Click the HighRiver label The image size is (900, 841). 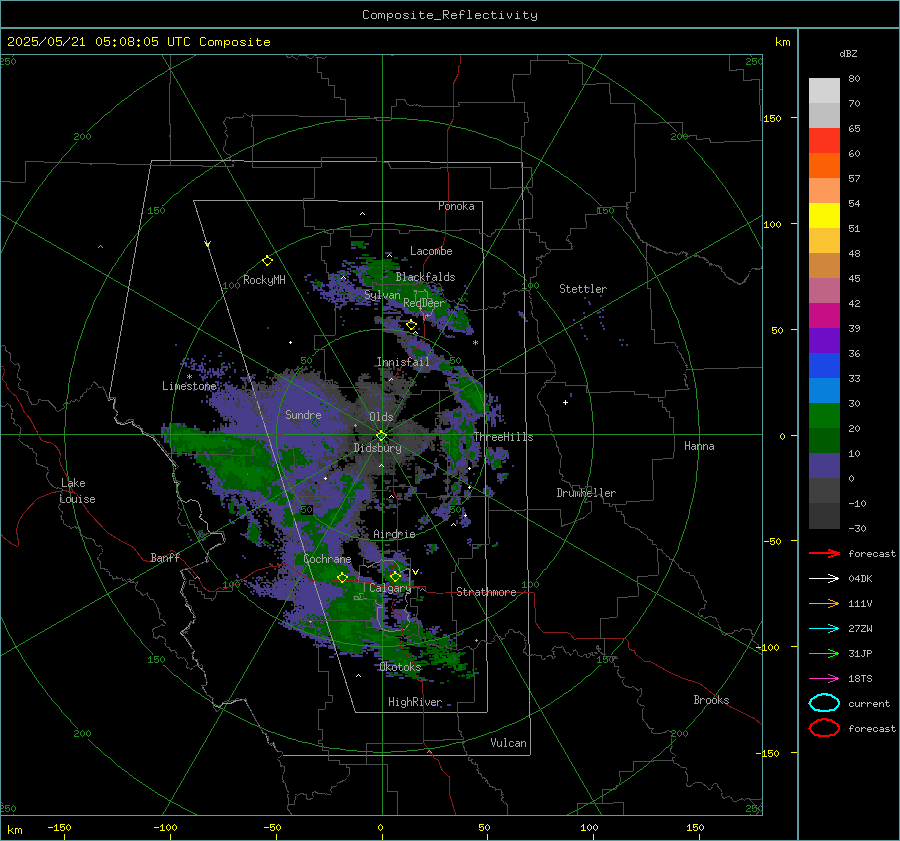[415, 702]
